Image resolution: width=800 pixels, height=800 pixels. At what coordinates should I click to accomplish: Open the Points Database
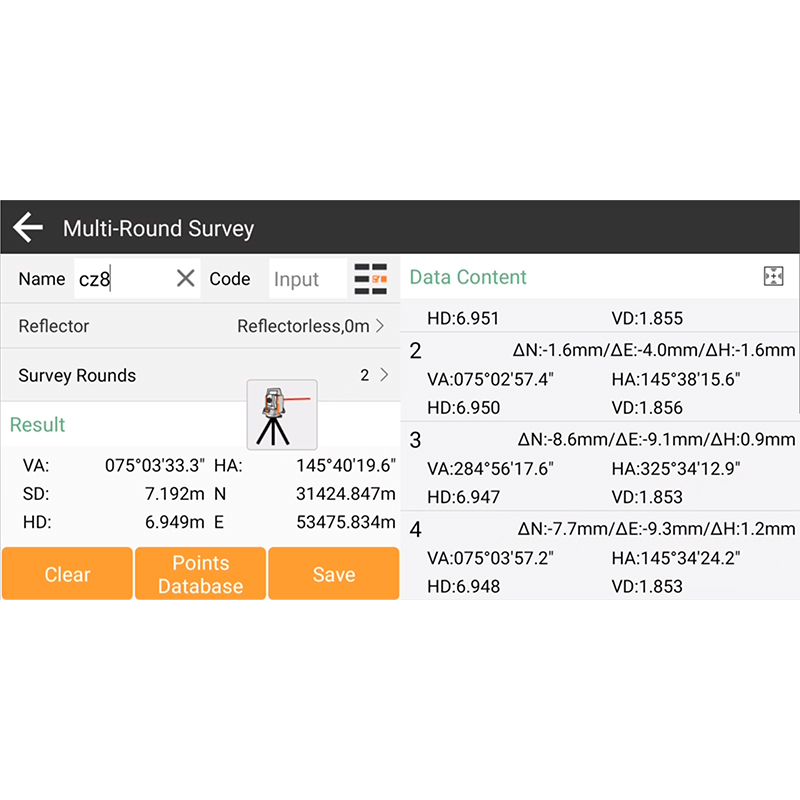pos(200,574)
